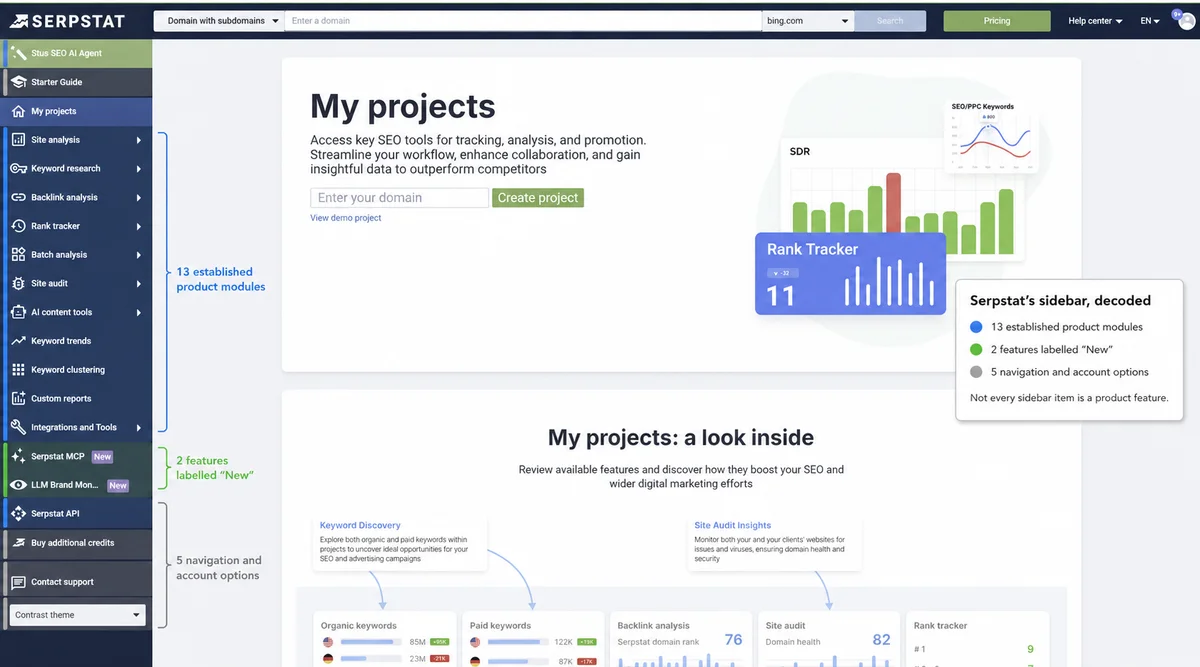This screenshot has width=1200, height=667.
Task: Open the Keyword Discovery link
Action: [x=360, y=525]
